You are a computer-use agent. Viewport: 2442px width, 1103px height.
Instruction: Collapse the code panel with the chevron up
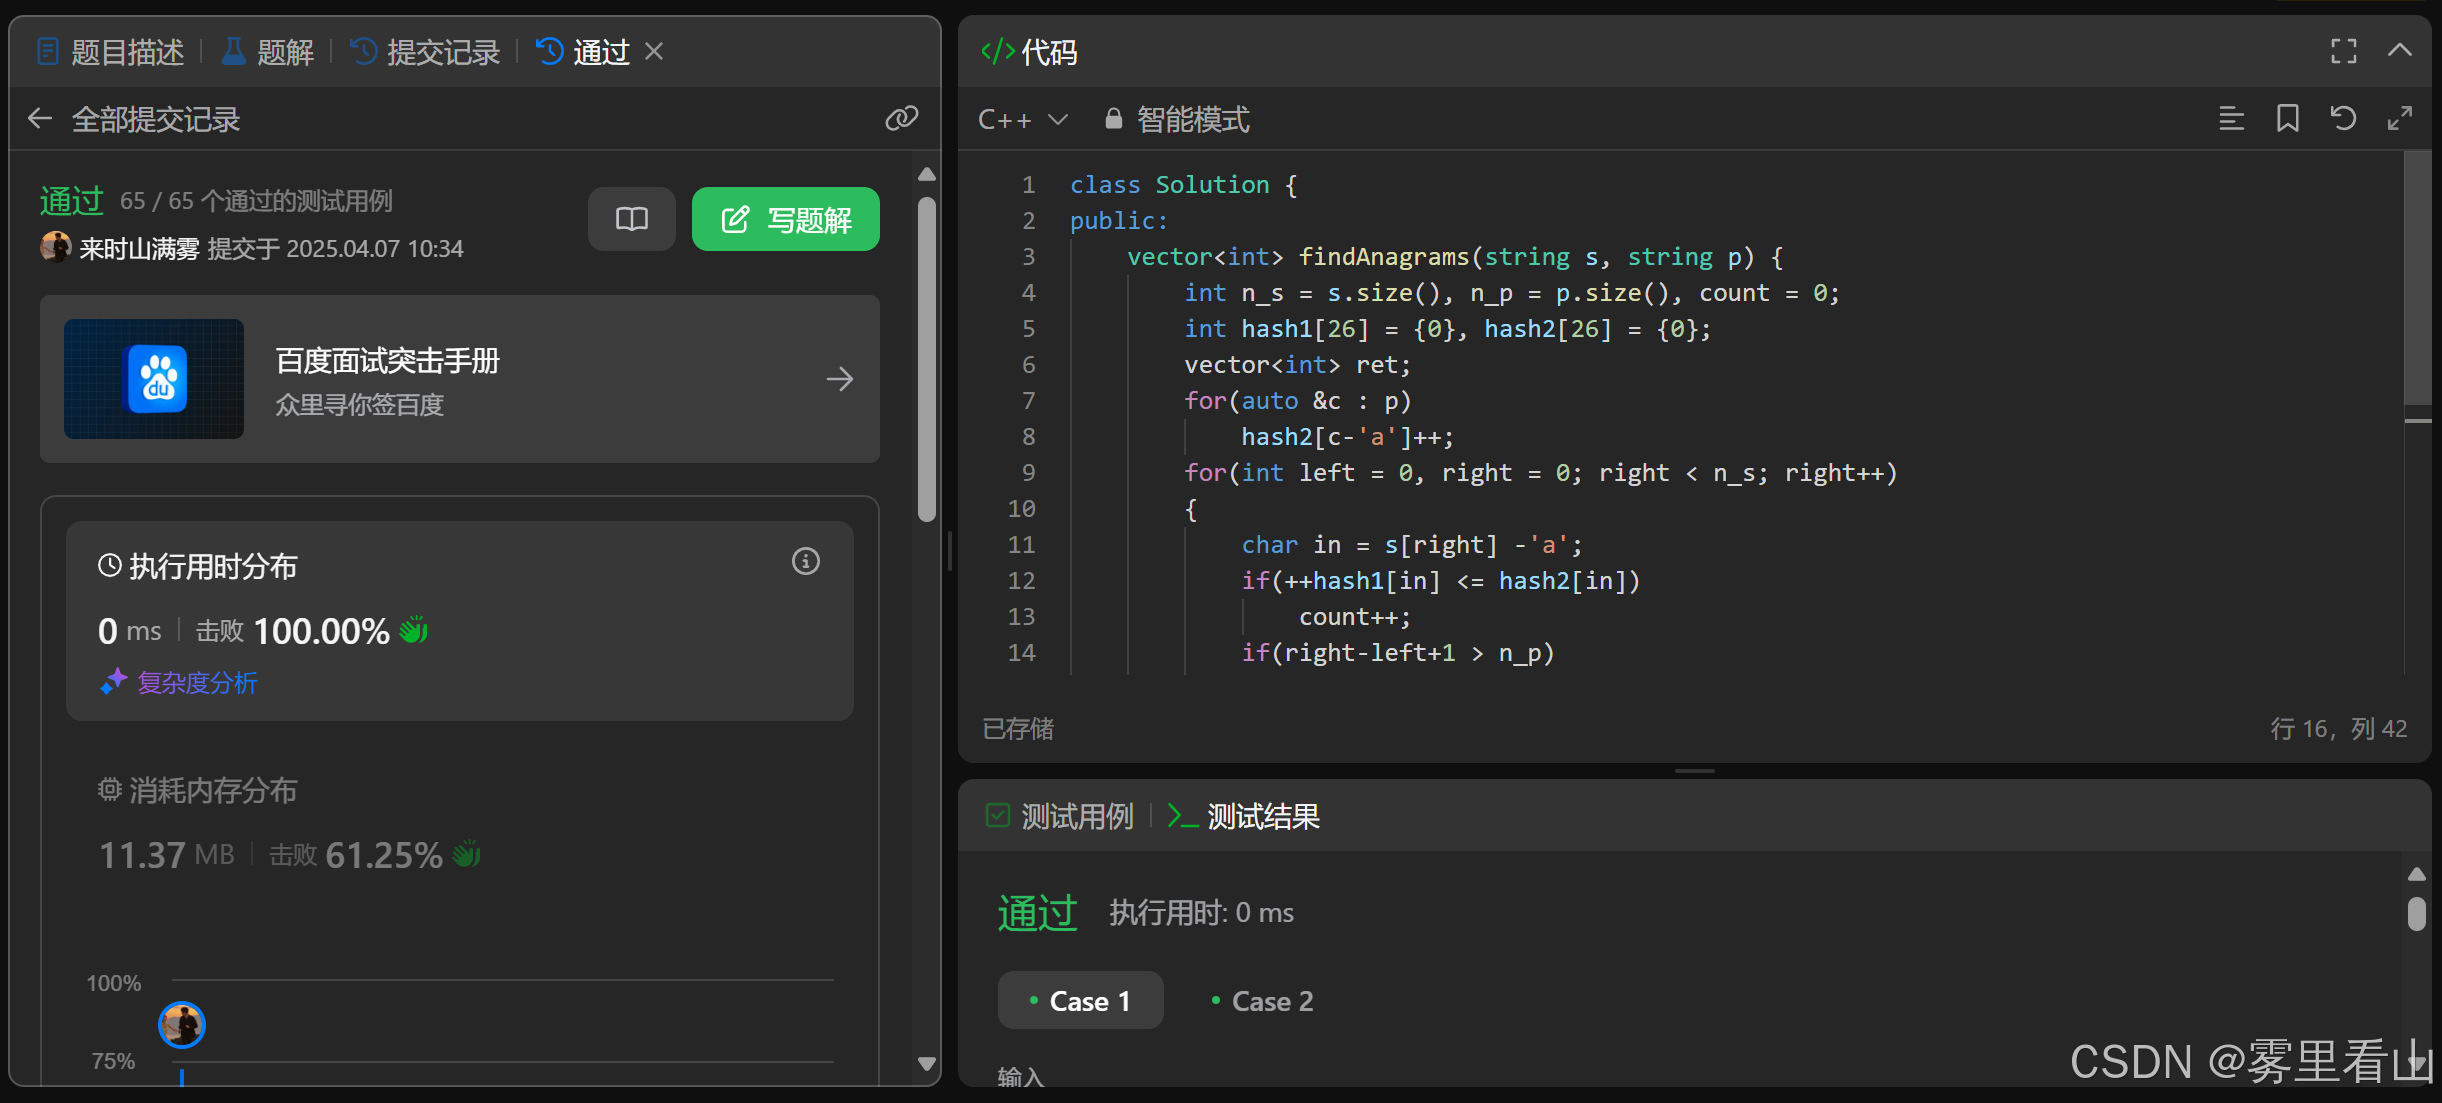[x=2399, y=51]
